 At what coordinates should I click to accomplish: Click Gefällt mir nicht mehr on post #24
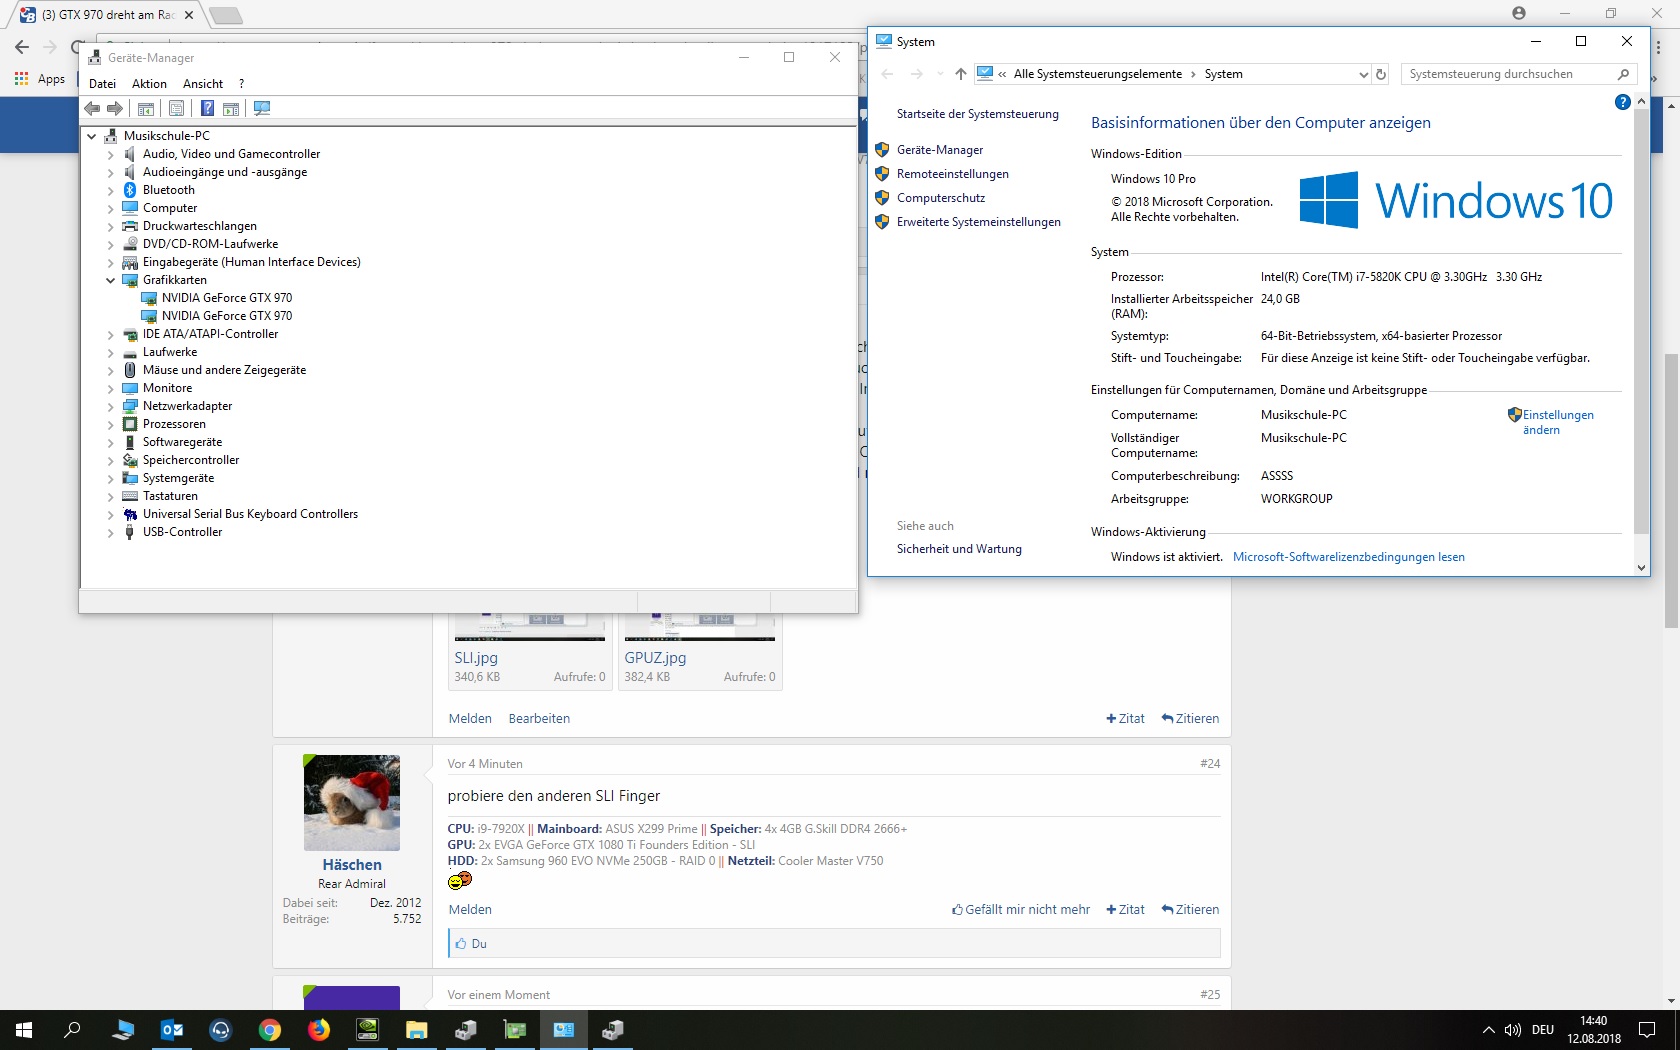click(x=1021, y=910)
